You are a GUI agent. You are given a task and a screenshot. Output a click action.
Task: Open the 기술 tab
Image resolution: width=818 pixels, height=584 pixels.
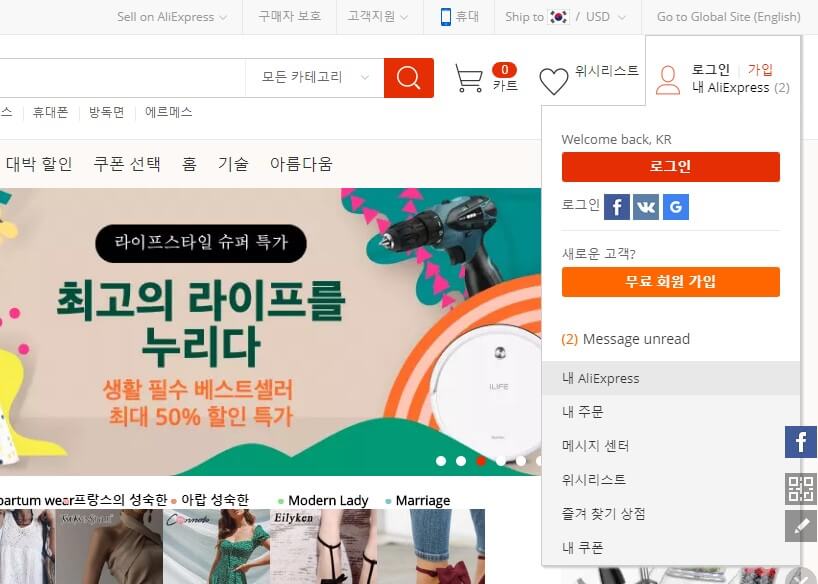click(x=233, y=164)
